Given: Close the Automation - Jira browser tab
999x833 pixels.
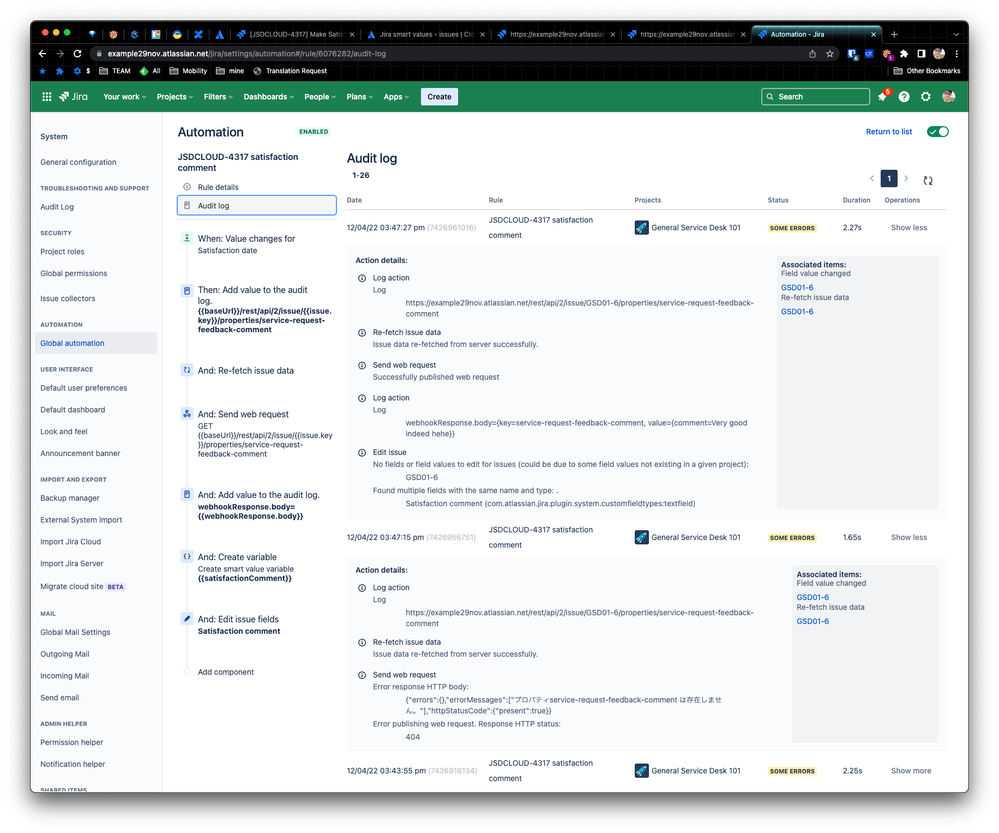Looking at the screenshot, I should pyautogui.click(x=873, y=34).
